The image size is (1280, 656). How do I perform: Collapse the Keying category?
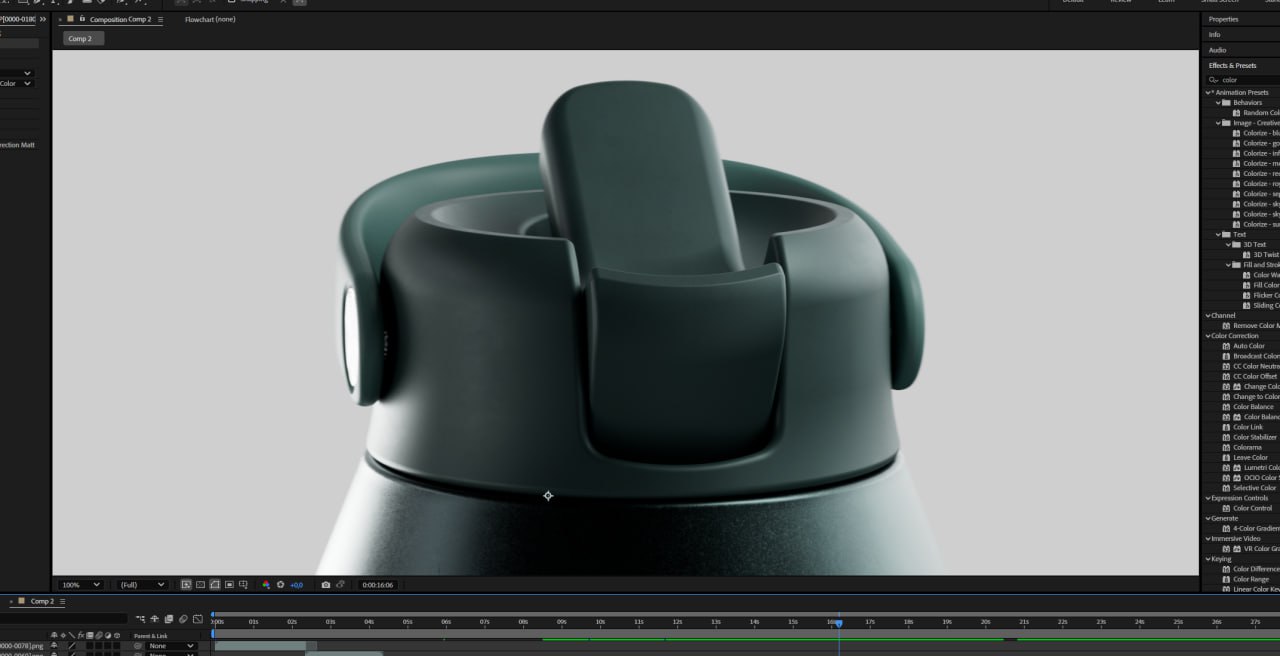click(x=1208, y=559)
